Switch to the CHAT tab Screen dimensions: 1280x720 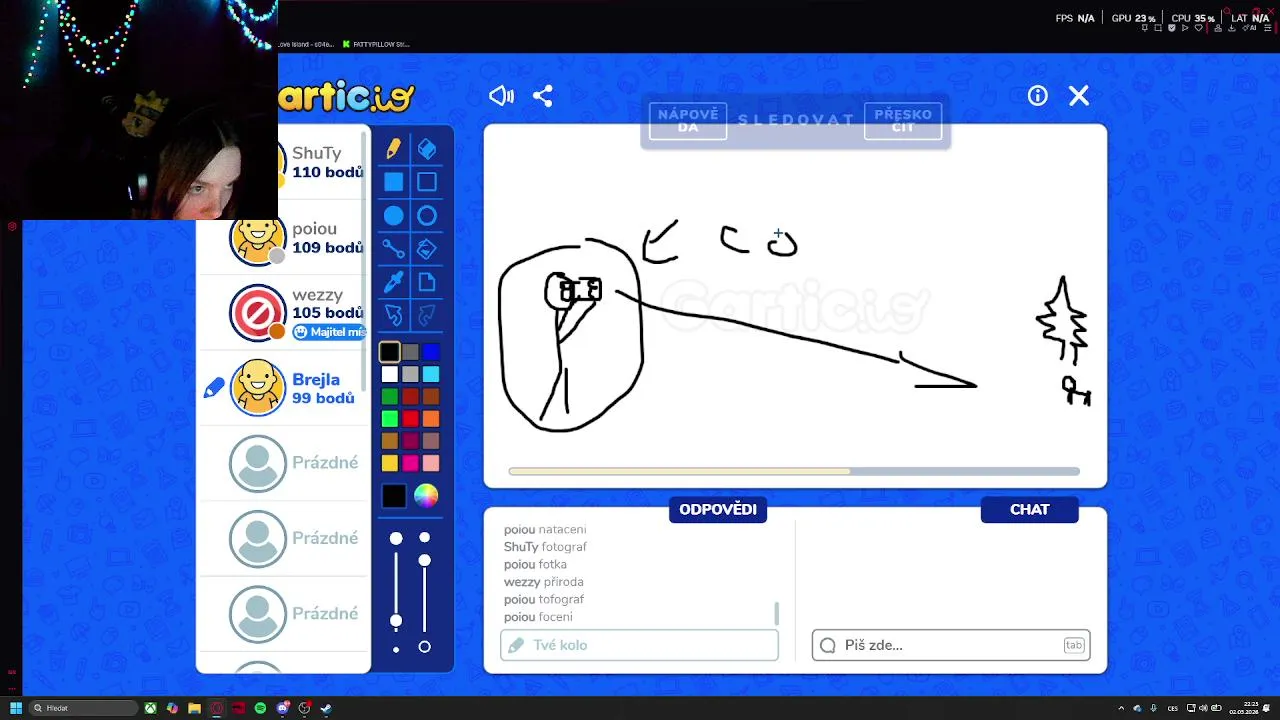1030,509
